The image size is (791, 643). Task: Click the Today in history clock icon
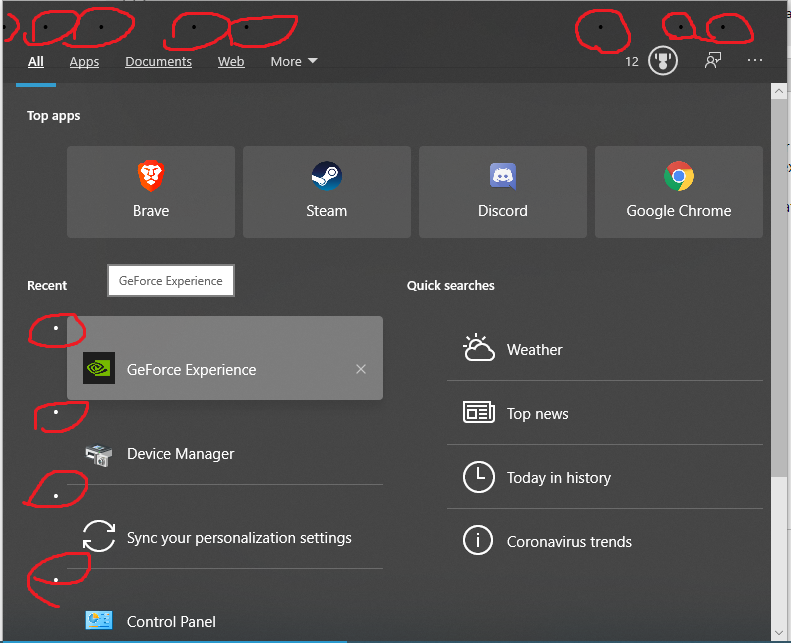click(479, 477)
